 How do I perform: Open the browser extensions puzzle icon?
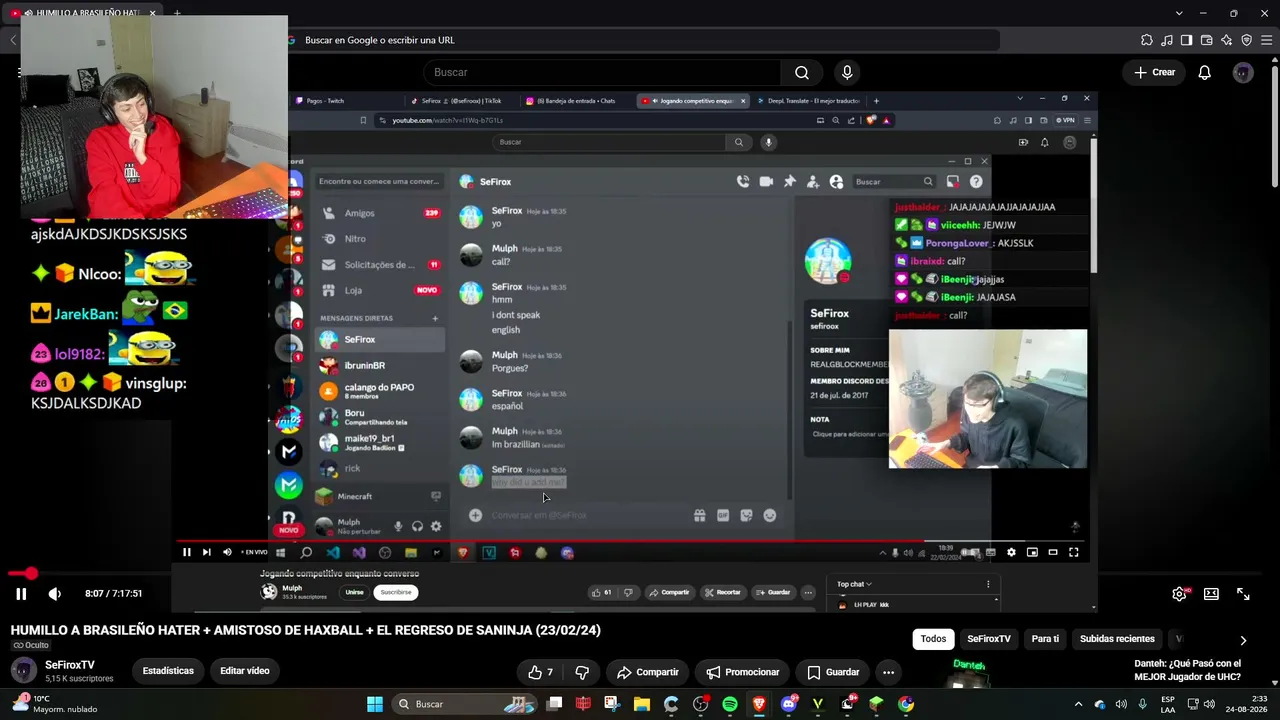(x=1146, y=40)
